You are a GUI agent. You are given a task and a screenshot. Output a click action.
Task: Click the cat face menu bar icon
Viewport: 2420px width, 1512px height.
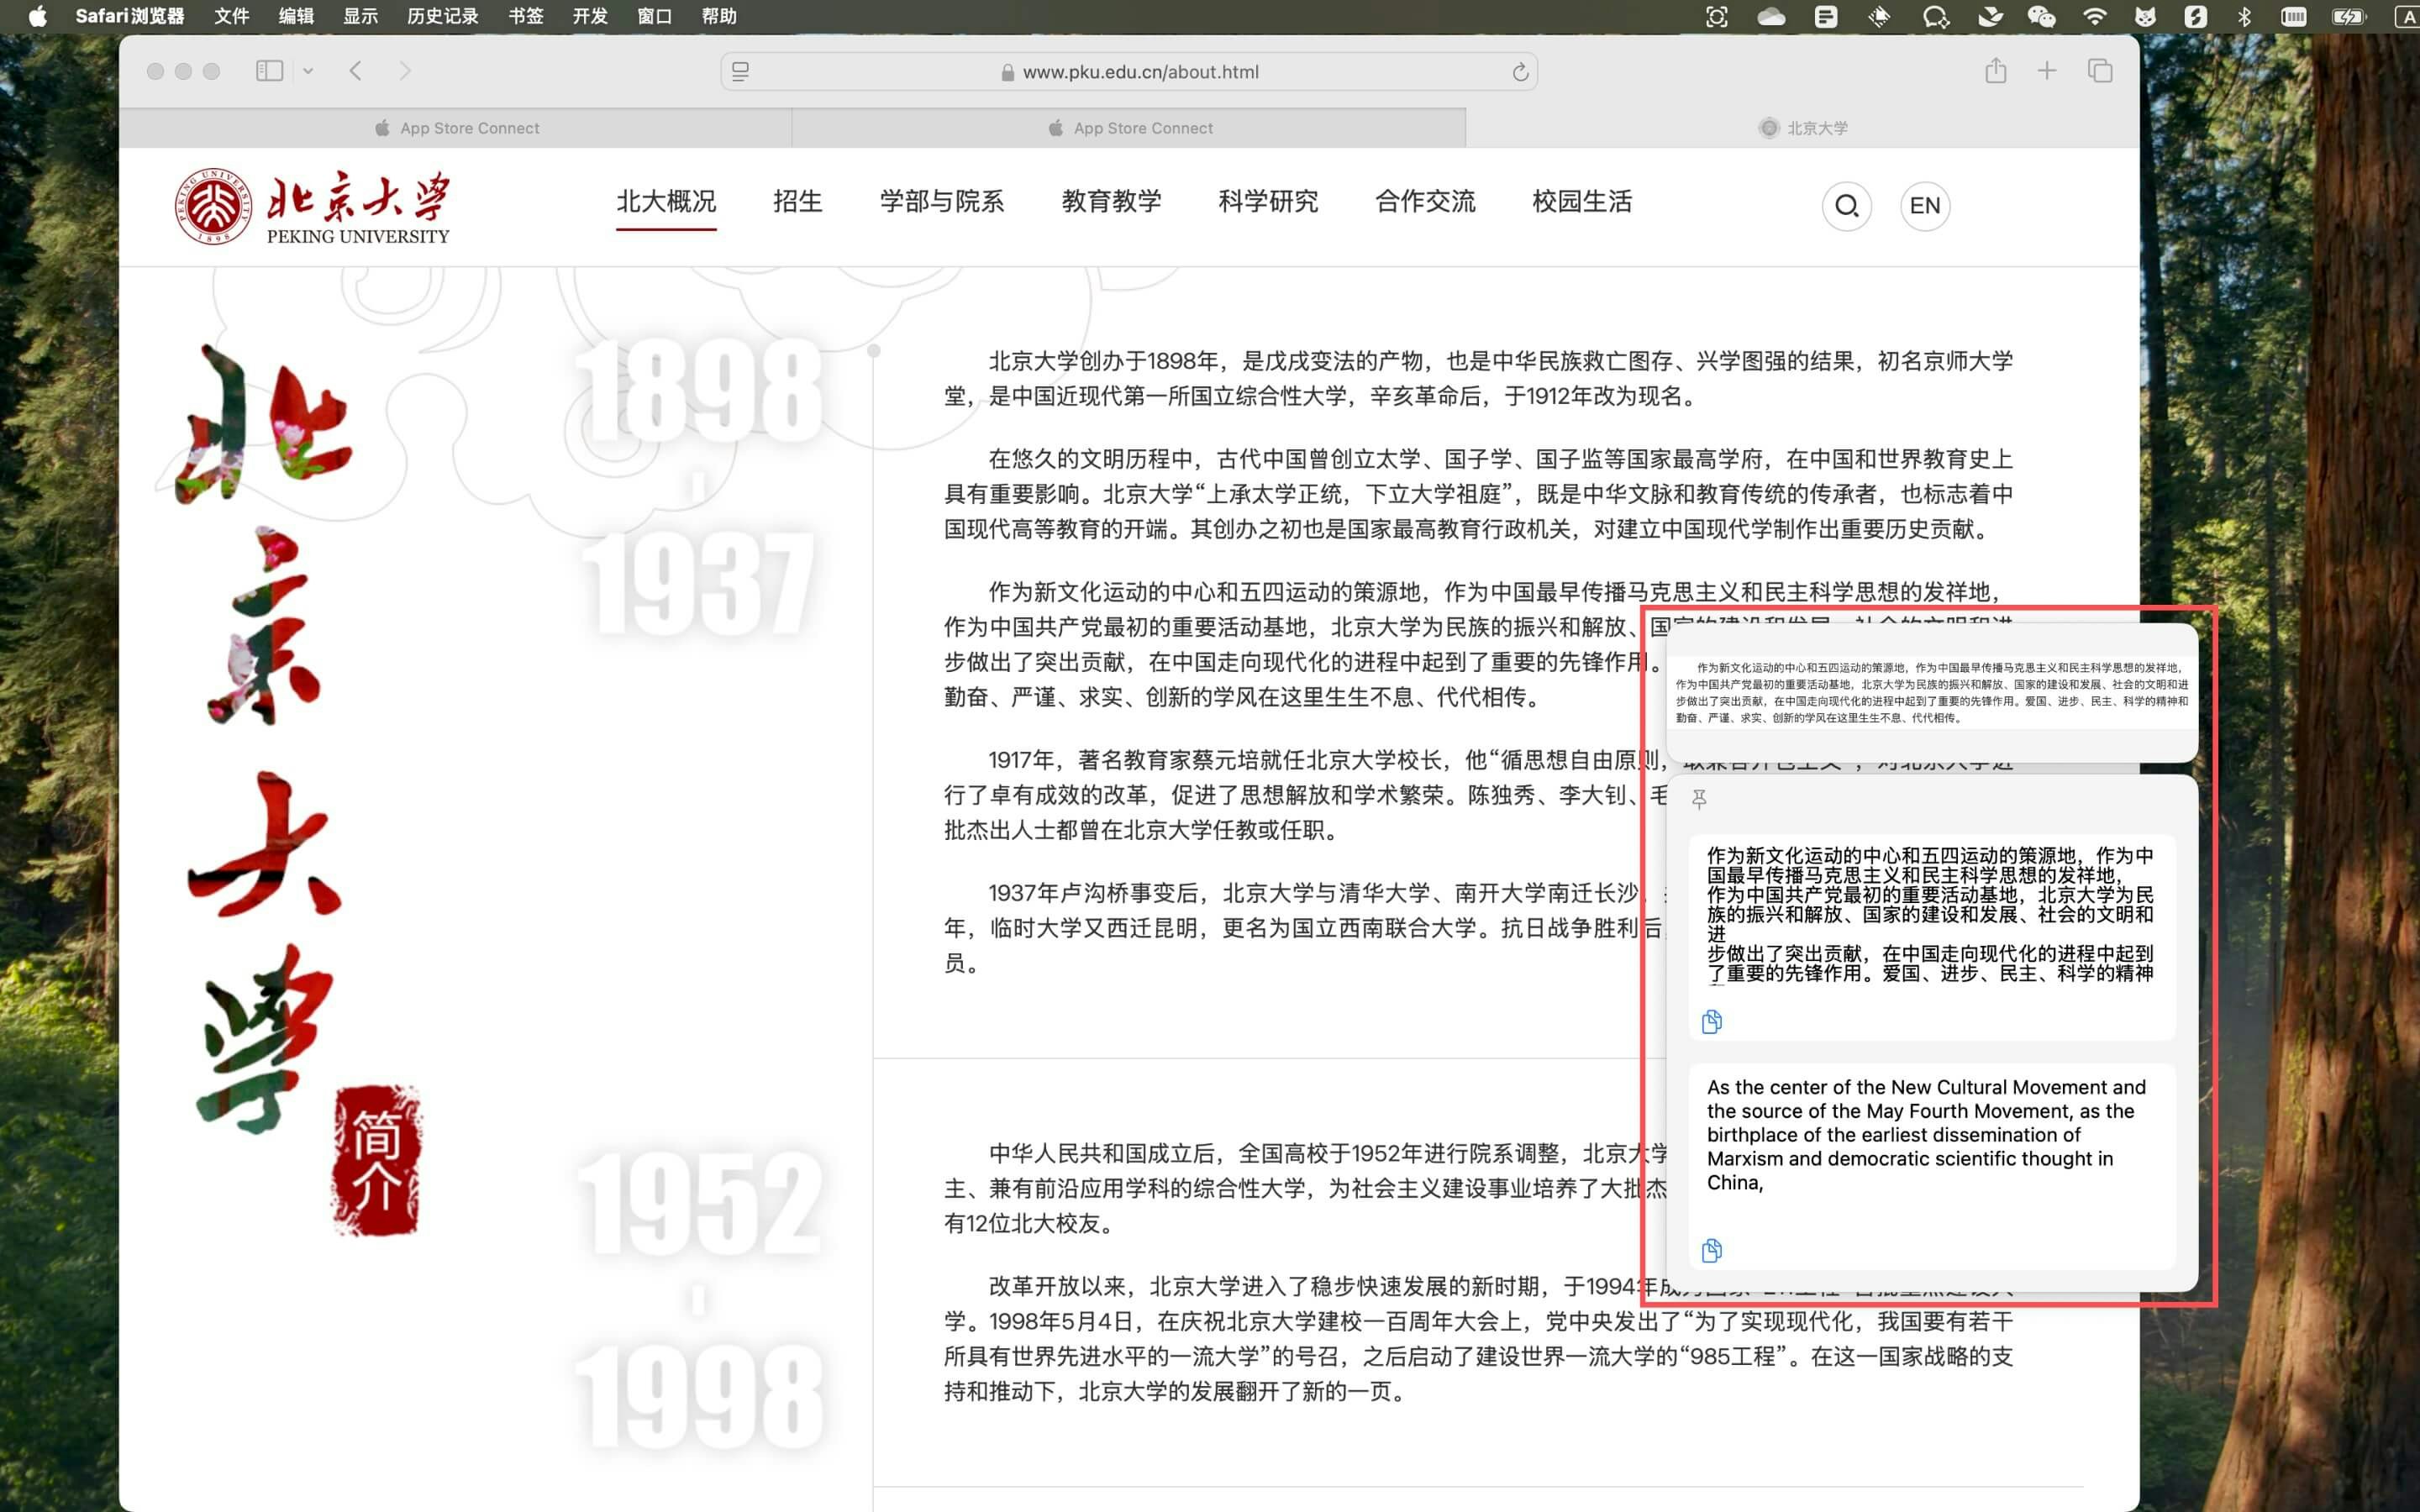[x=2145, y=16]
